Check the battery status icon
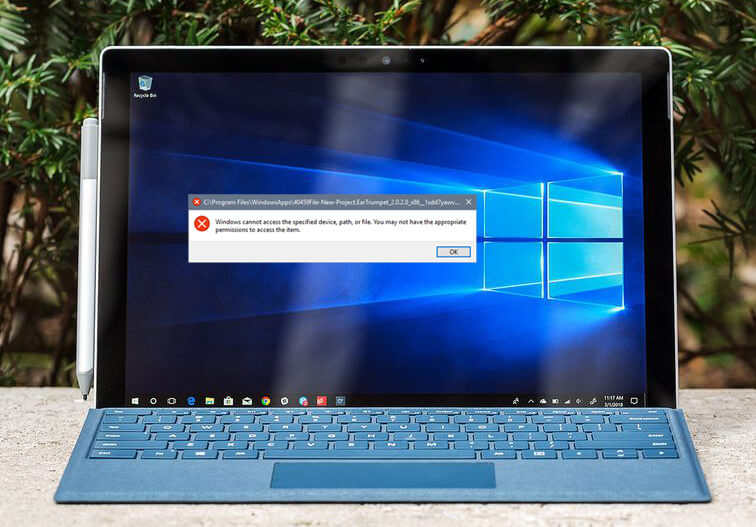 (555, 401)
